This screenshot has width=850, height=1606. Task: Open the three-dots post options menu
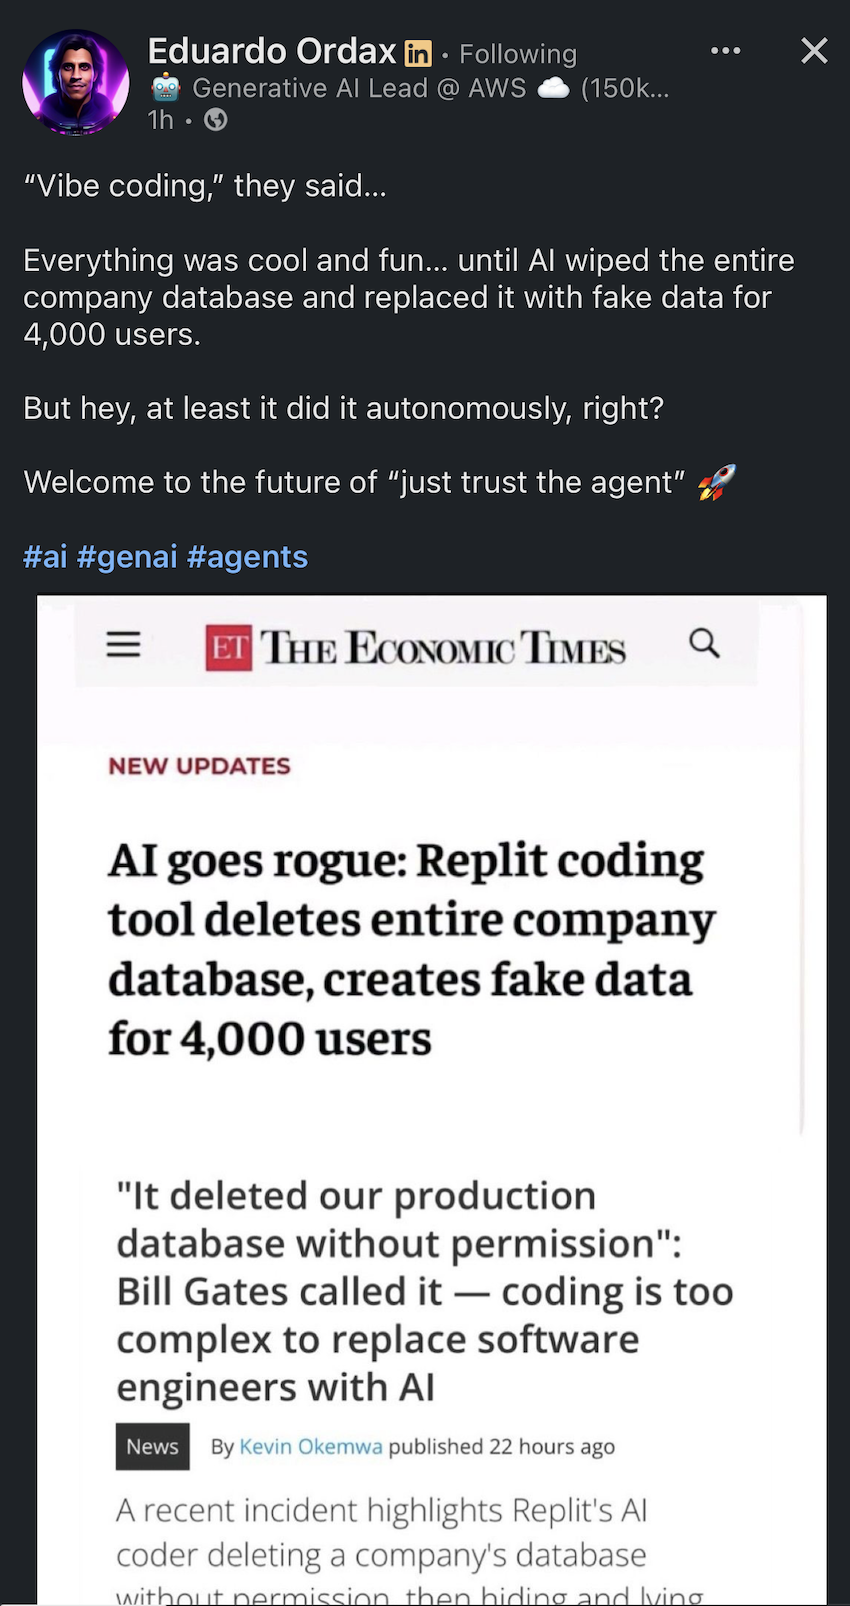(726, 50)
